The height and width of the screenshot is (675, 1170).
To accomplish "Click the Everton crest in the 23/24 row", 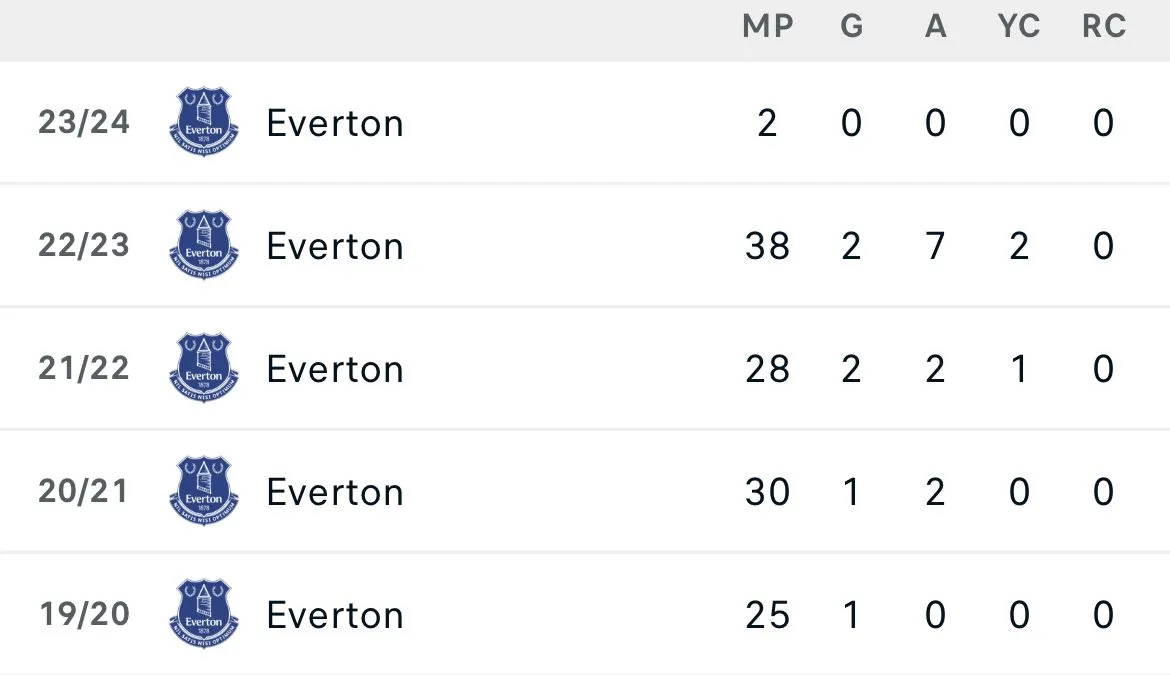I will (204, 122).
